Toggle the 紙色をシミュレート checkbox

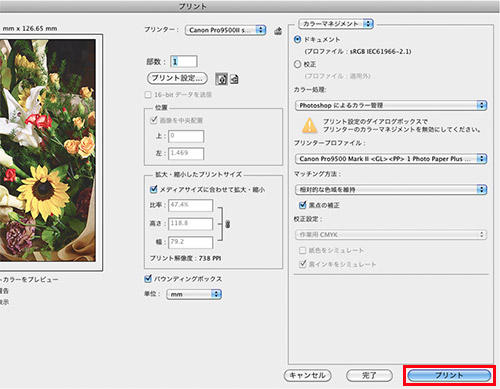click(x=303, y=250)
